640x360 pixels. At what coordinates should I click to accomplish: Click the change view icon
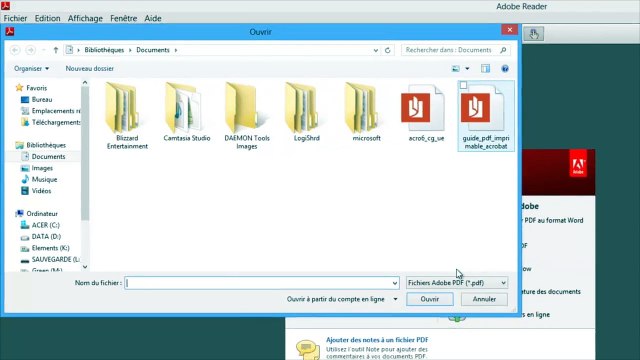tap(456, 69)
